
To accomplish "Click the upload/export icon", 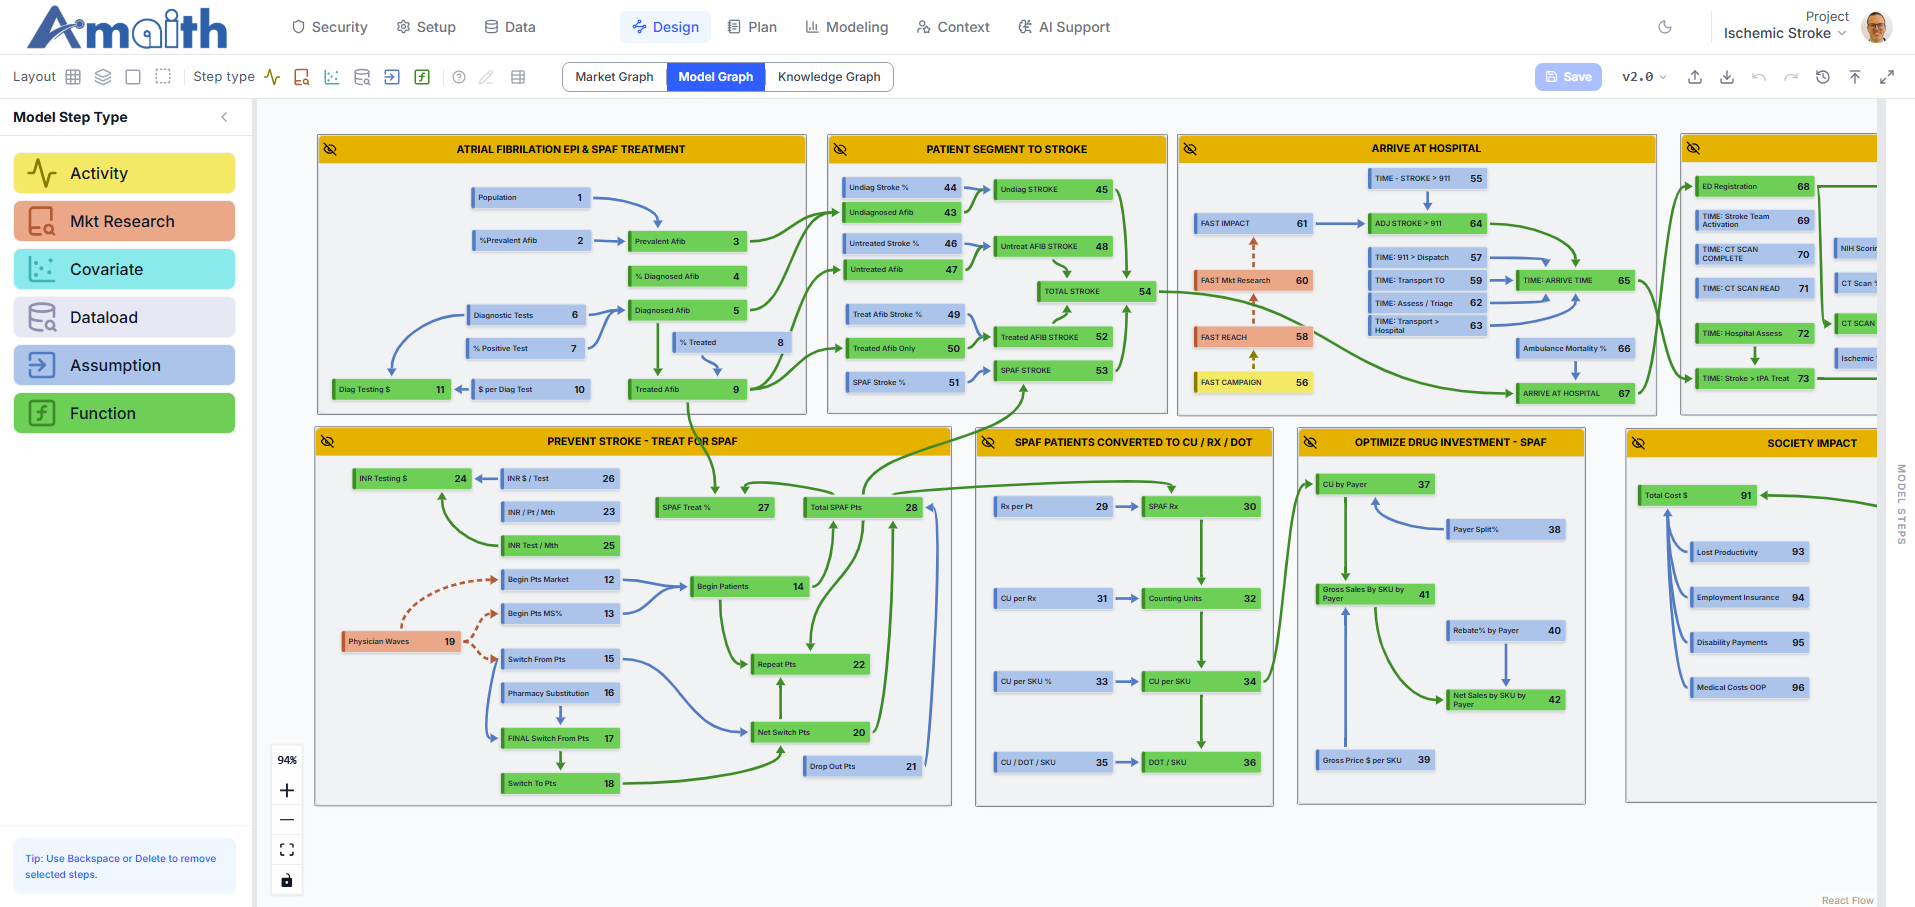I will pos(1695,77).
